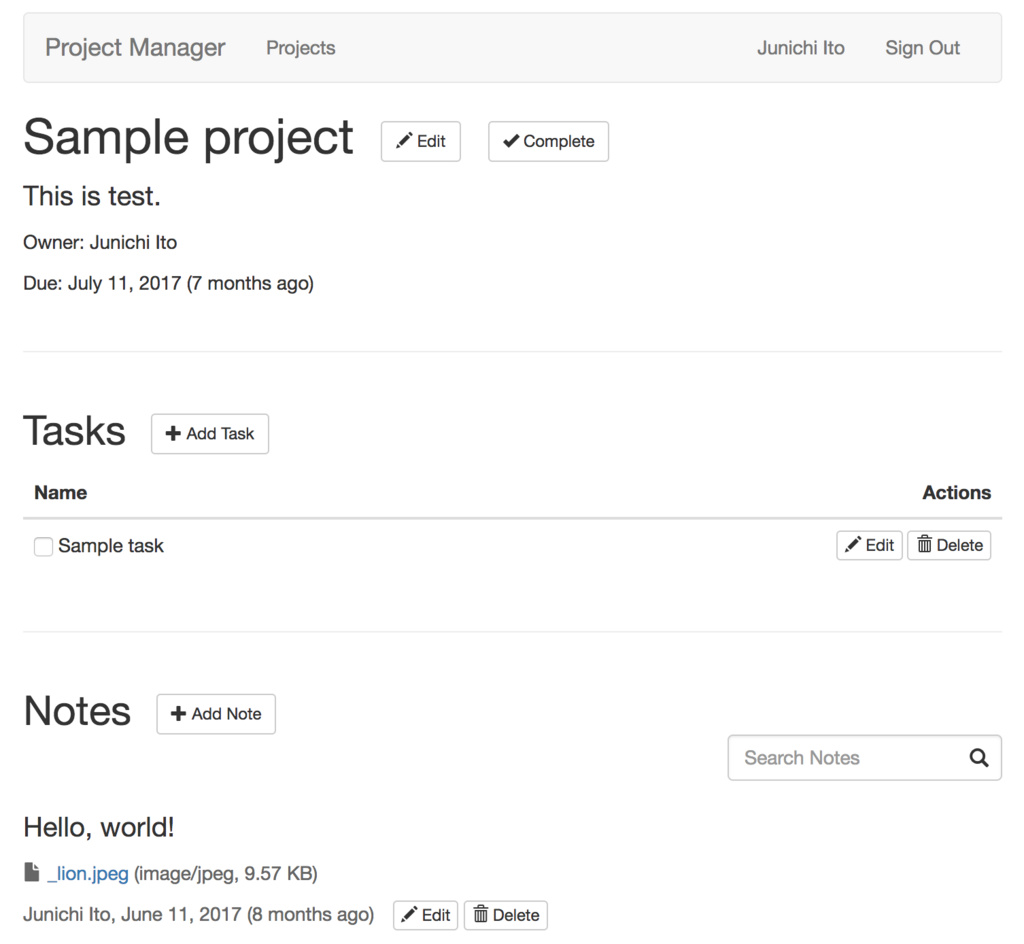Click the Sample task label text
The height and width of the screenshot is (944, 1024).
[111, 546]
